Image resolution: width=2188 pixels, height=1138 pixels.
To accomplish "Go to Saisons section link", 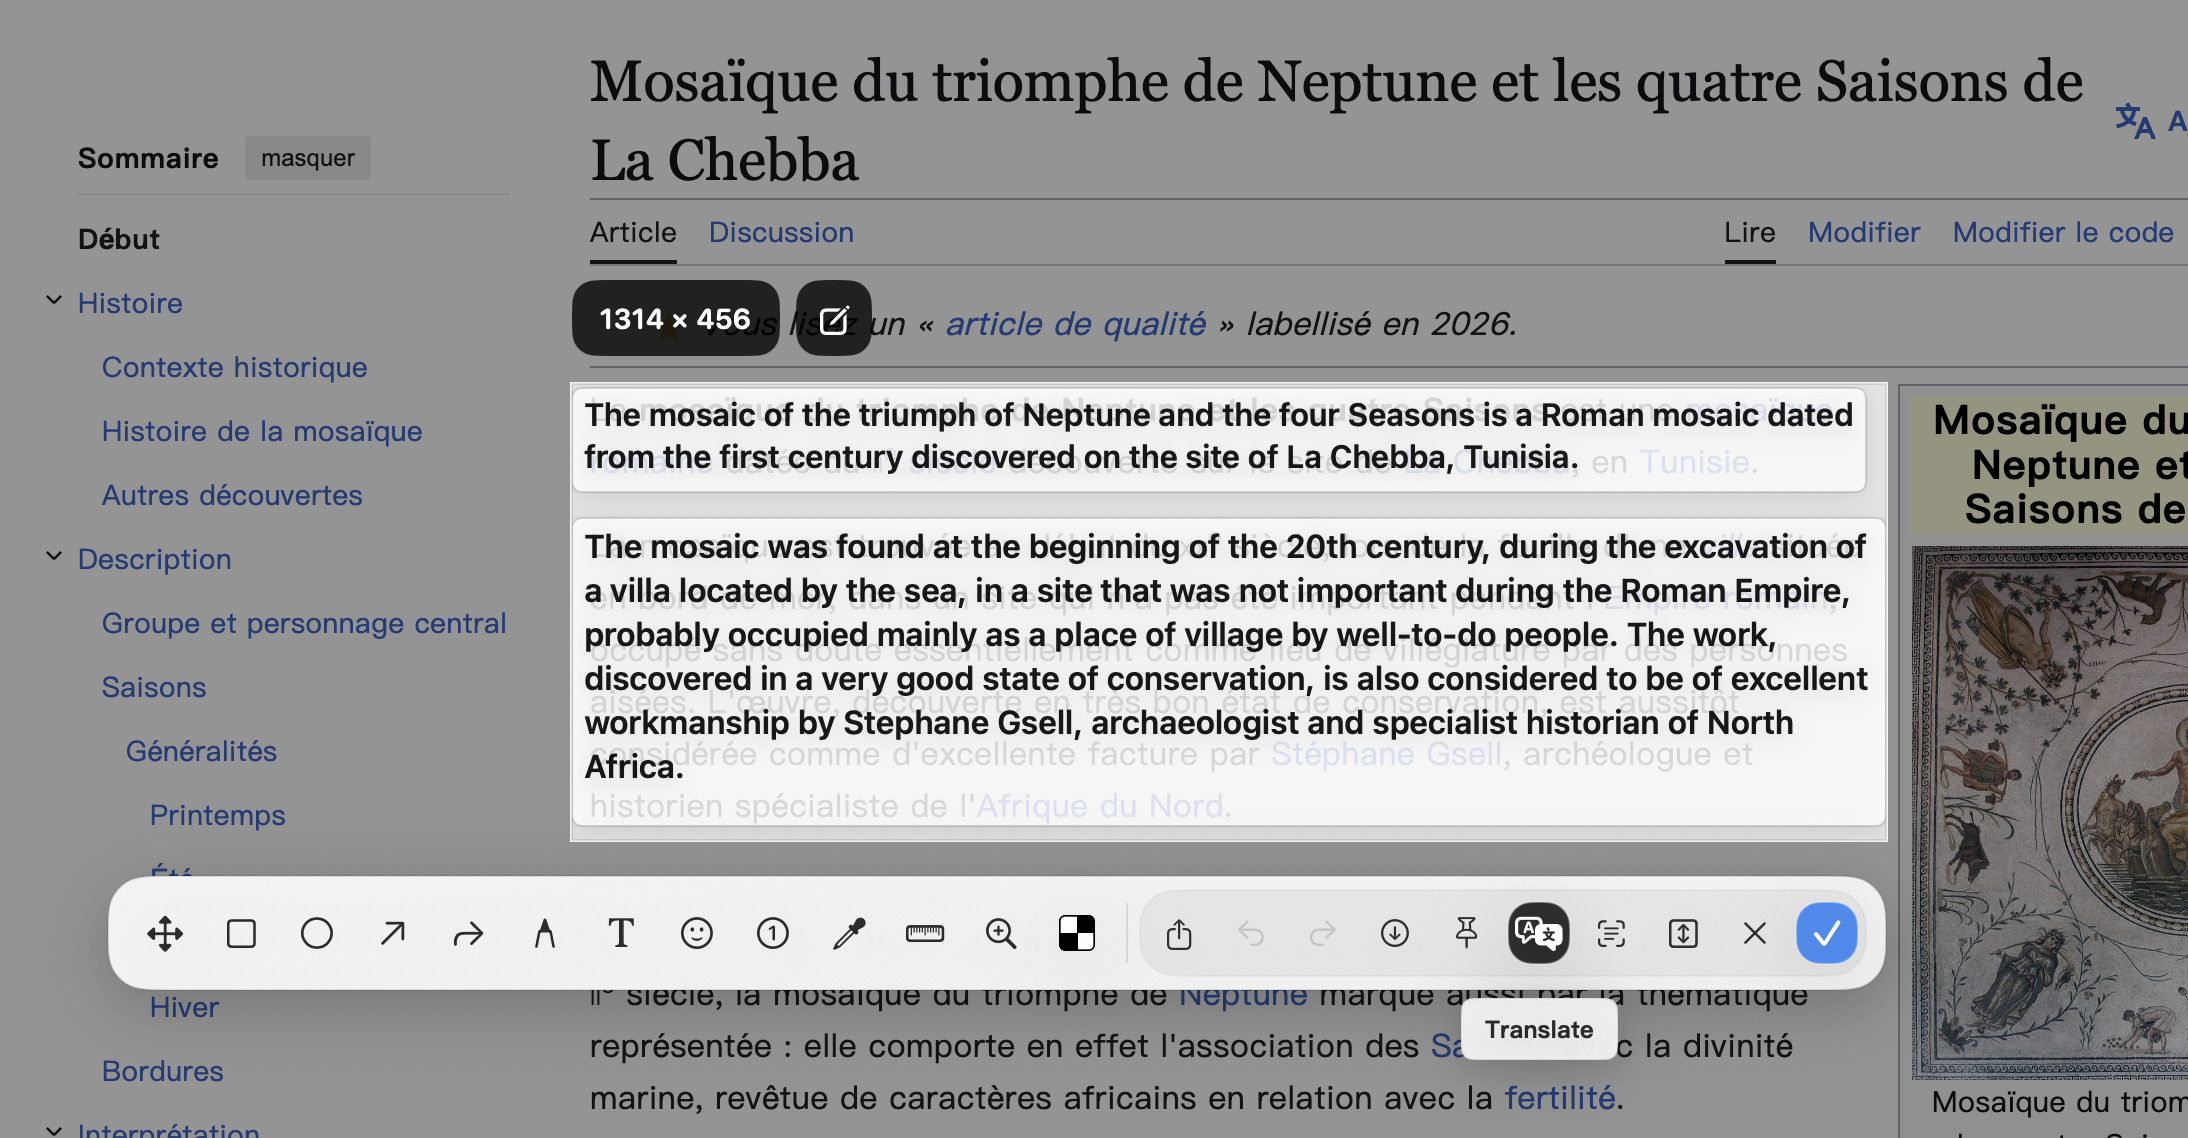I will pyautogui.click(x=154, y=687).
